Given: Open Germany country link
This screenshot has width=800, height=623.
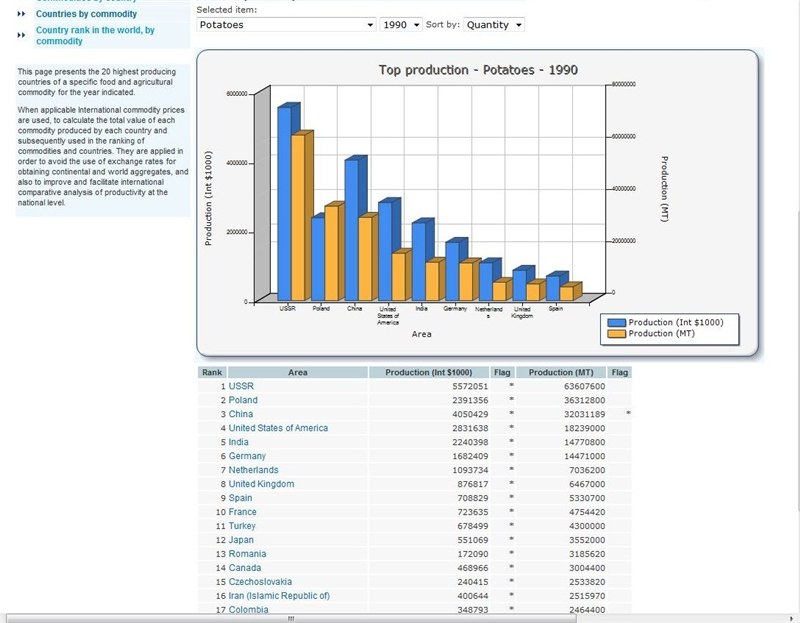Looking at the screenshot, I should [x=247, y=456].
